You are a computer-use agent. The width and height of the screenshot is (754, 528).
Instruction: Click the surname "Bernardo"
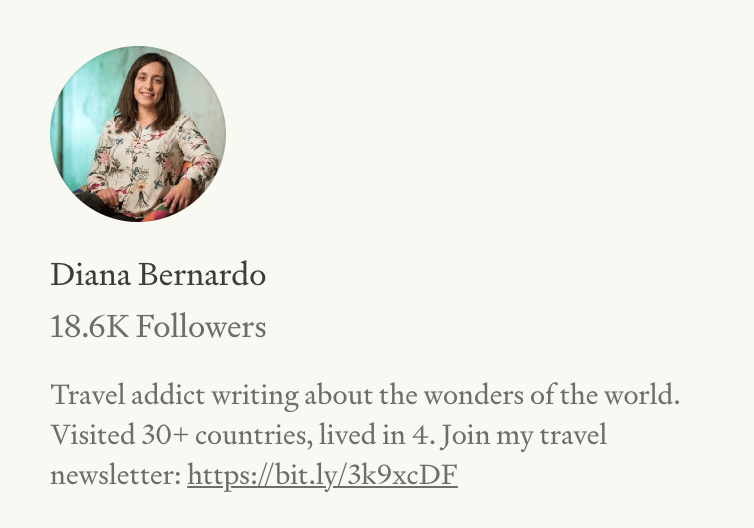point(202,275)
